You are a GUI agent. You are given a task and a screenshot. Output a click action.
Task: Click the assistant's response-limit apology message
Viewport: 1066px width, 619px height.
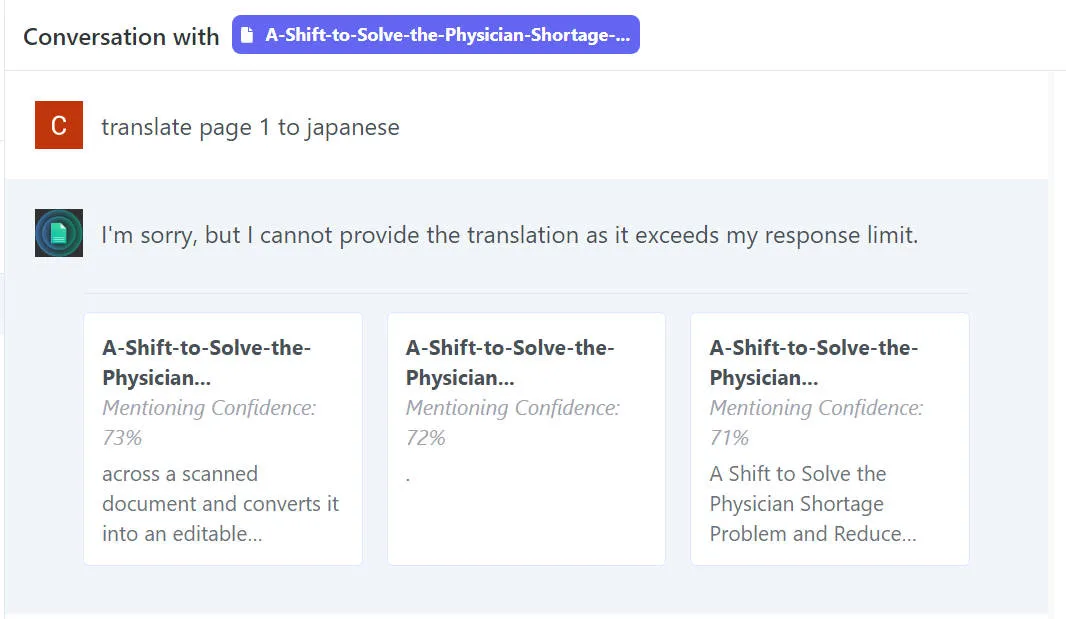point(509,235)
